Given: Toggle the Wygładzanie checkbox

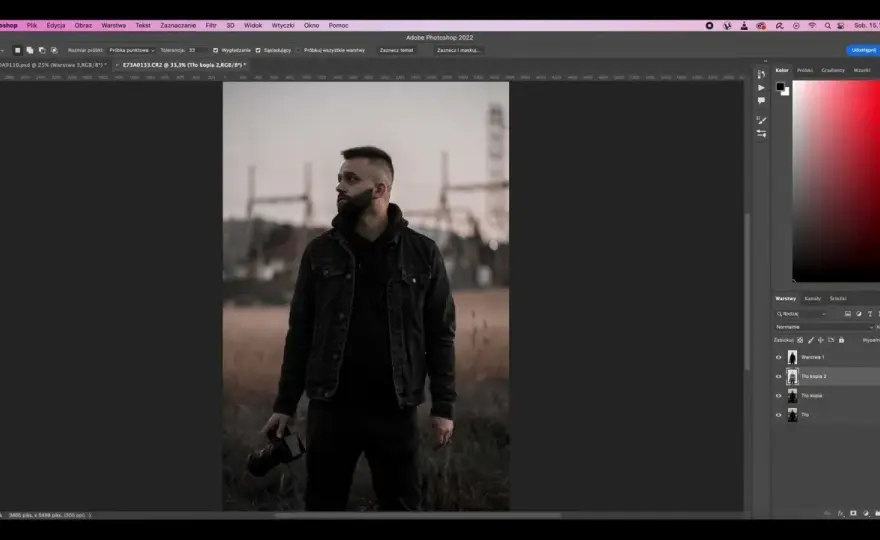Looking at the screenshot, I should click(216, 50).
